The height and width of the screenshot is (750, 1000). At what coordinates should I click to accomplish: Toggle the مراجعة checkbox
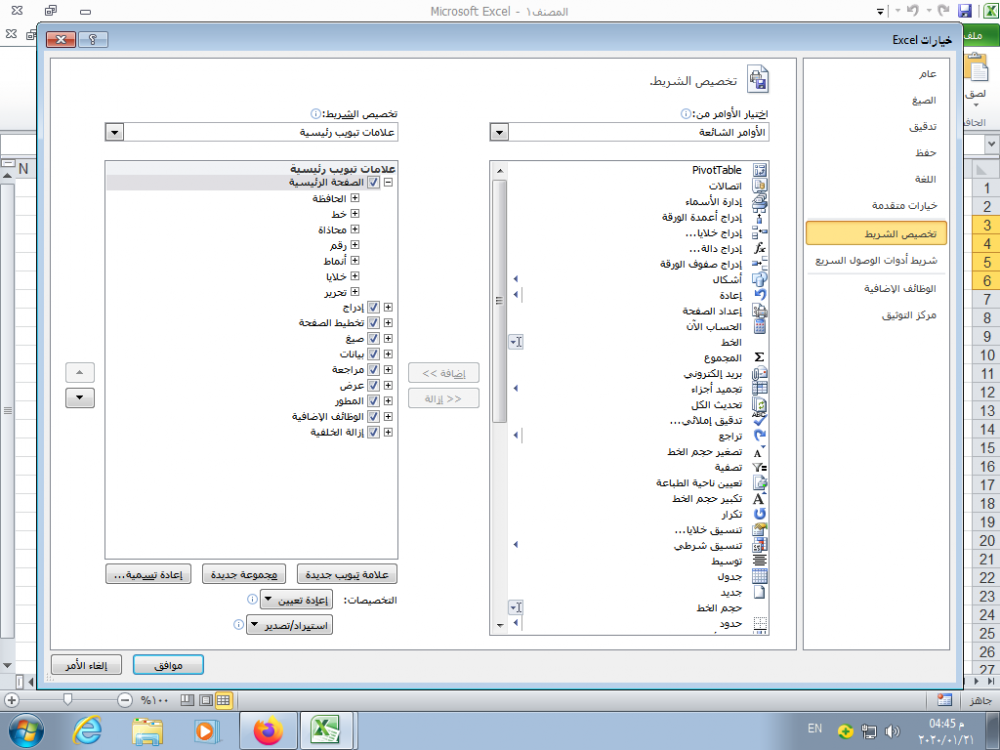coord(373,370)
